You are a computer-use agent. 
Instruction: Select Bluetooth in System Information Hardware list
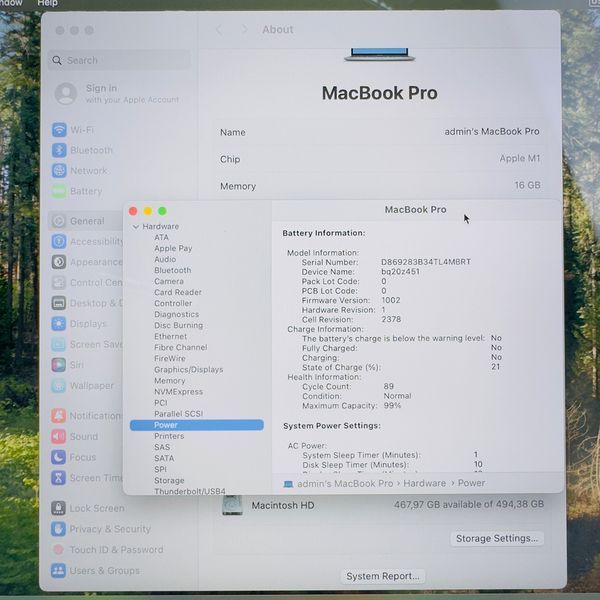pos(173,270)
